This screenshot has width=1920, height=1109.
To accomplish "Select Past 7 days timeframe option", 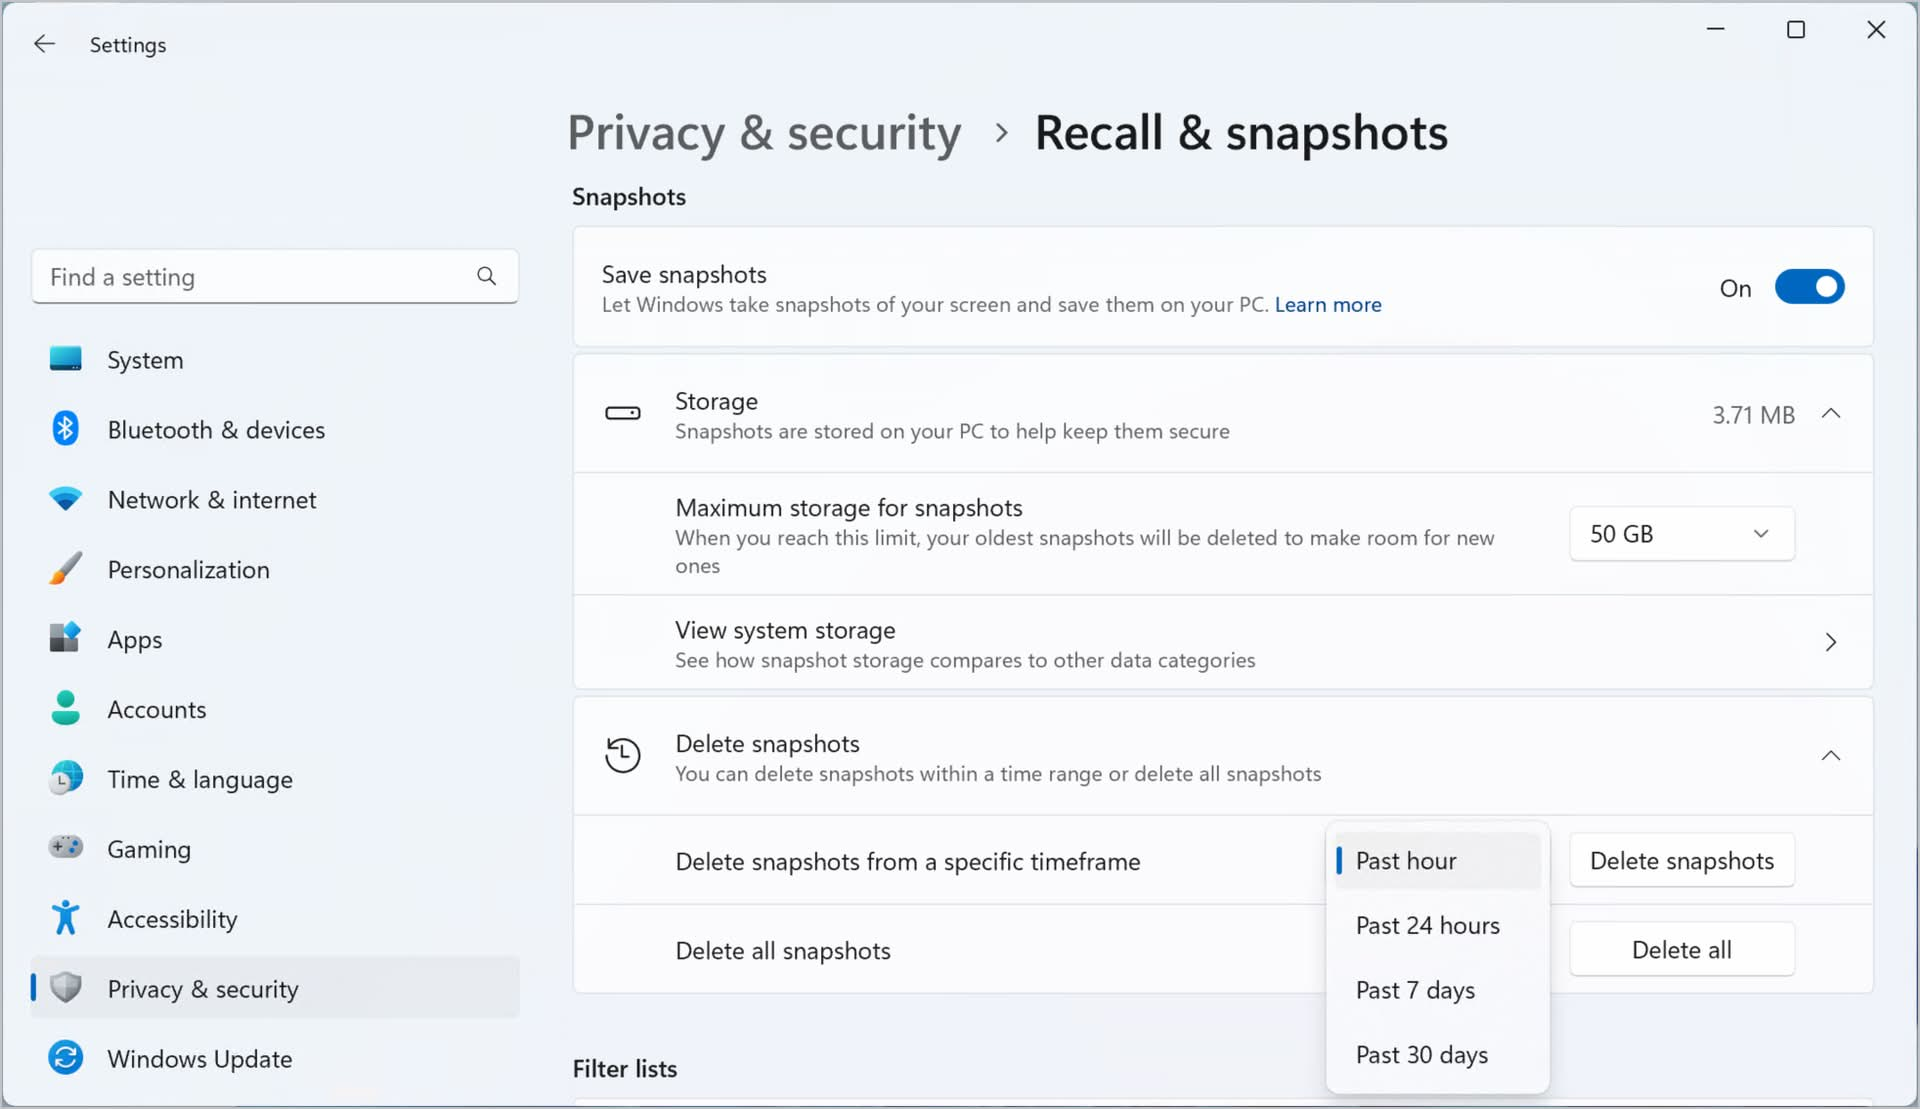I will pos(1415,989).
